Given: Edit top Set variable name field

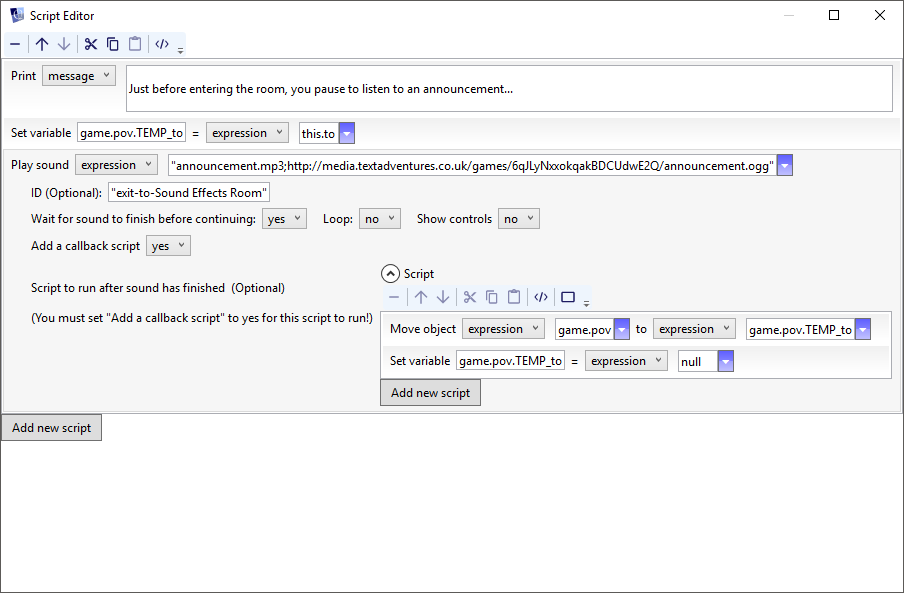Looking at the screenshot, I should pyautogui.click(x=131, y=133).
